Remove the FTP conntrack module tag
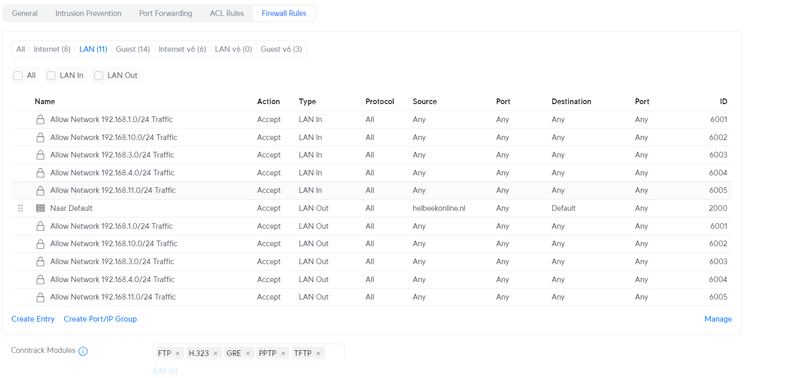This screenshot has height=378, width=800. pos(177,353)
